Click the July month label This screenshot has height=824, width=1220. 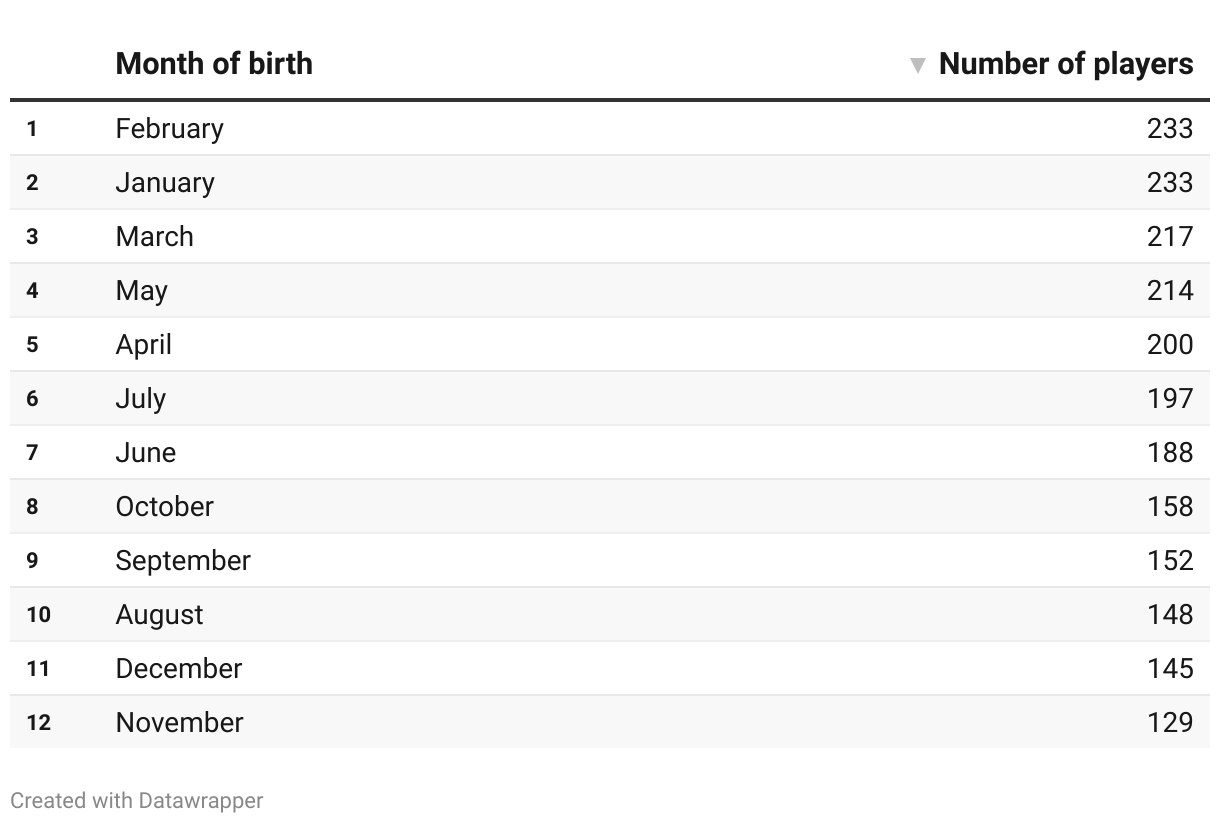[x=141, y=399]
